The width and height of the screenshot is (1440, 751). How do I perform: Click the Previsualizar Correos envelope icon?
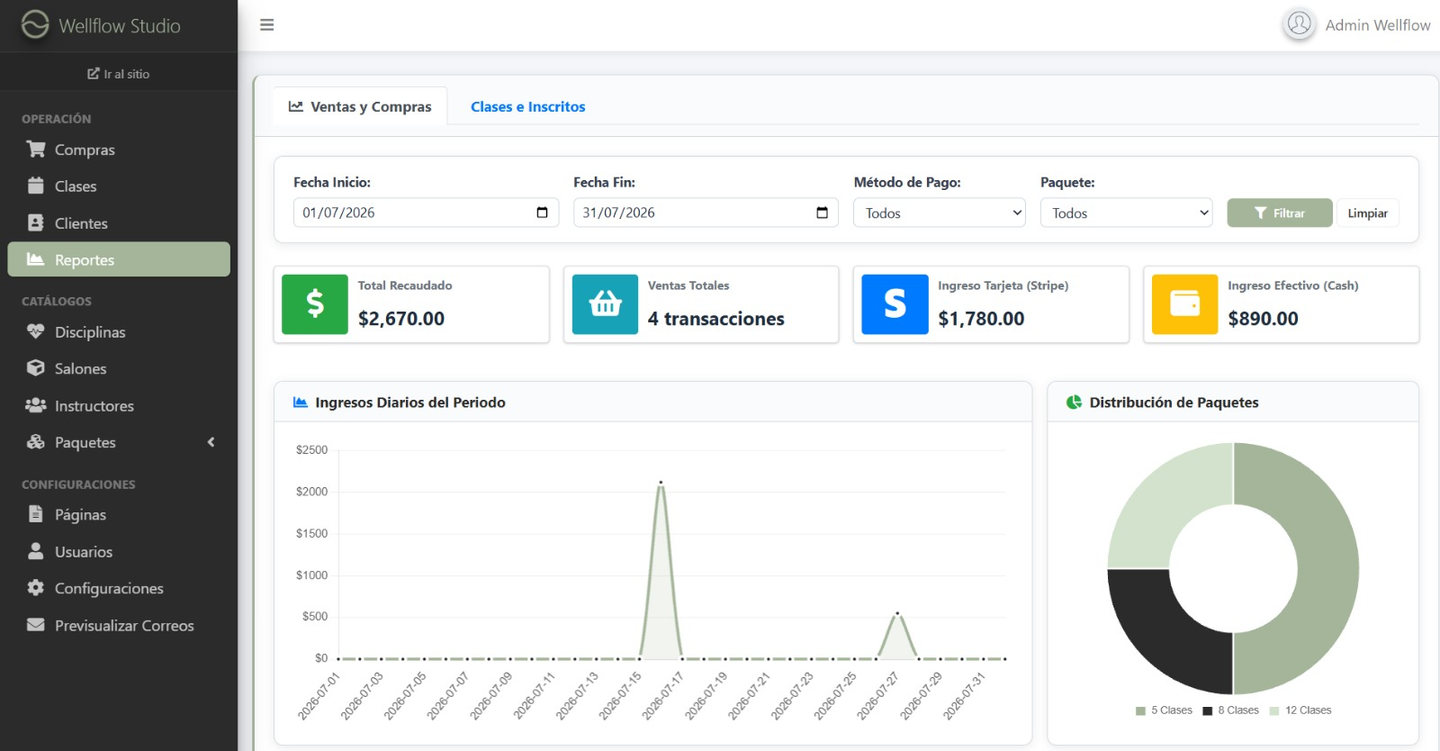tap(36, 625)
